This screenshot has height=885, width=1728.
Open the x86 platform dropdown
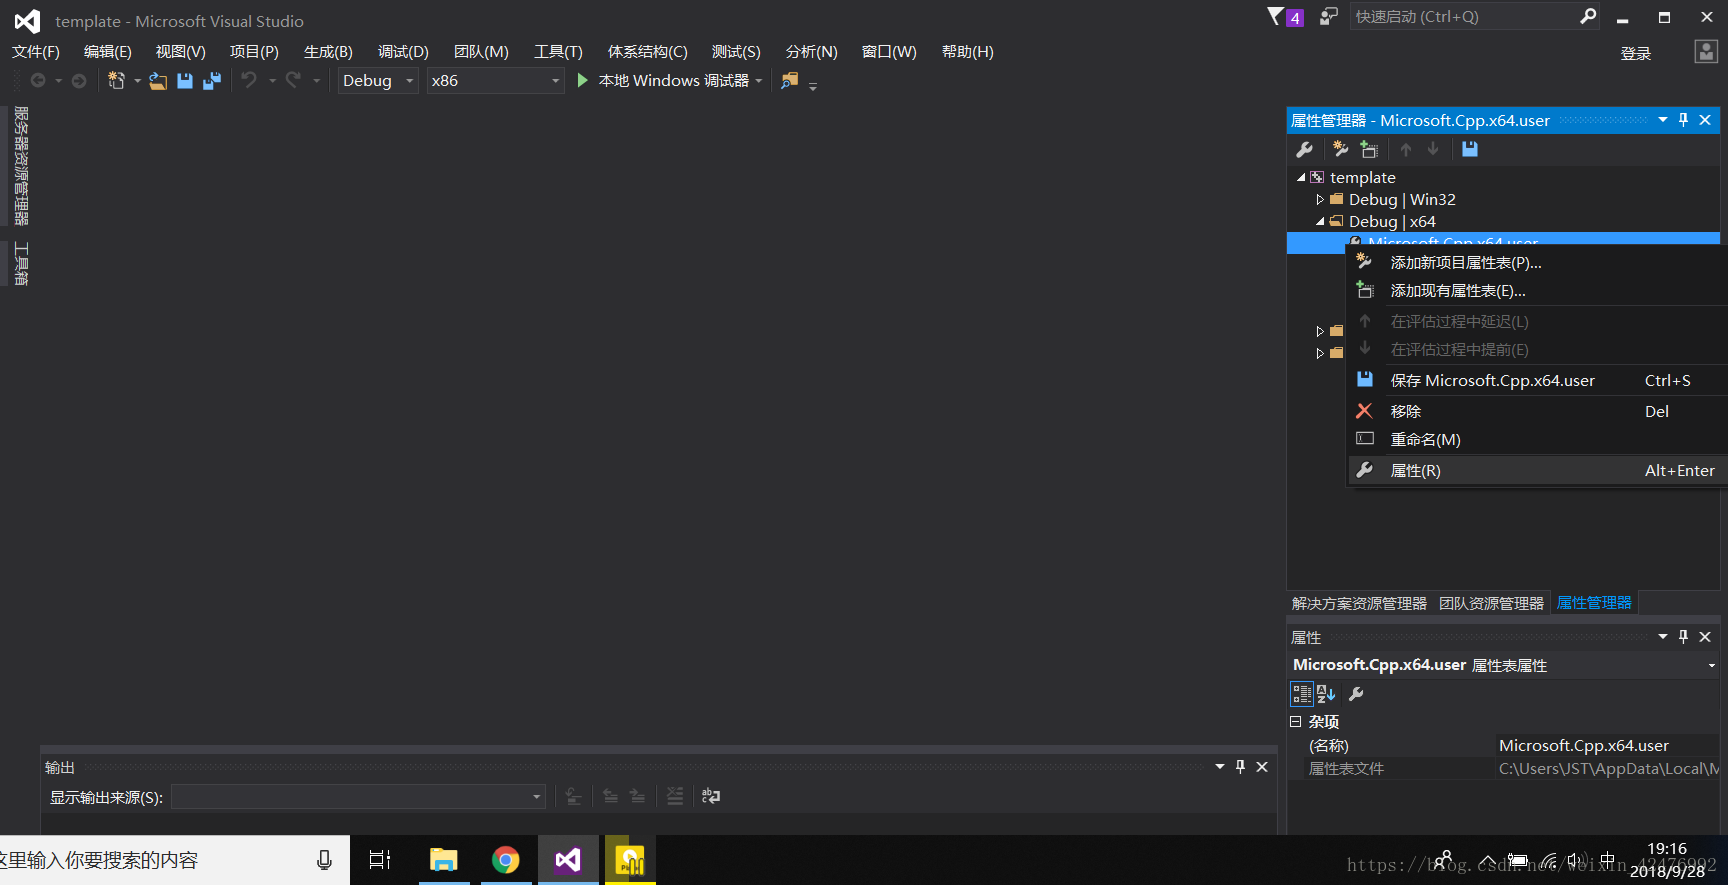556,81
